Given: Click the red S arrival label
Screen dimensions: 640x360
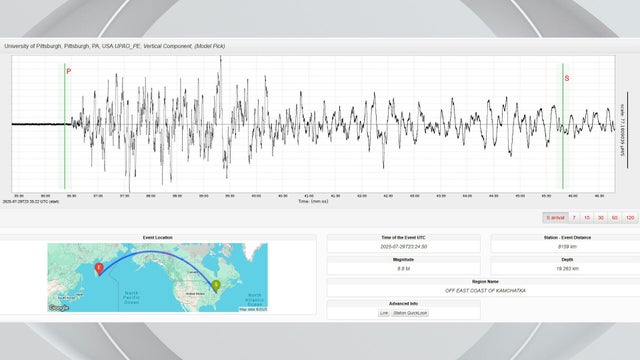Looking at the screenshot, I should pyautogui.click(x=567, y=78).
